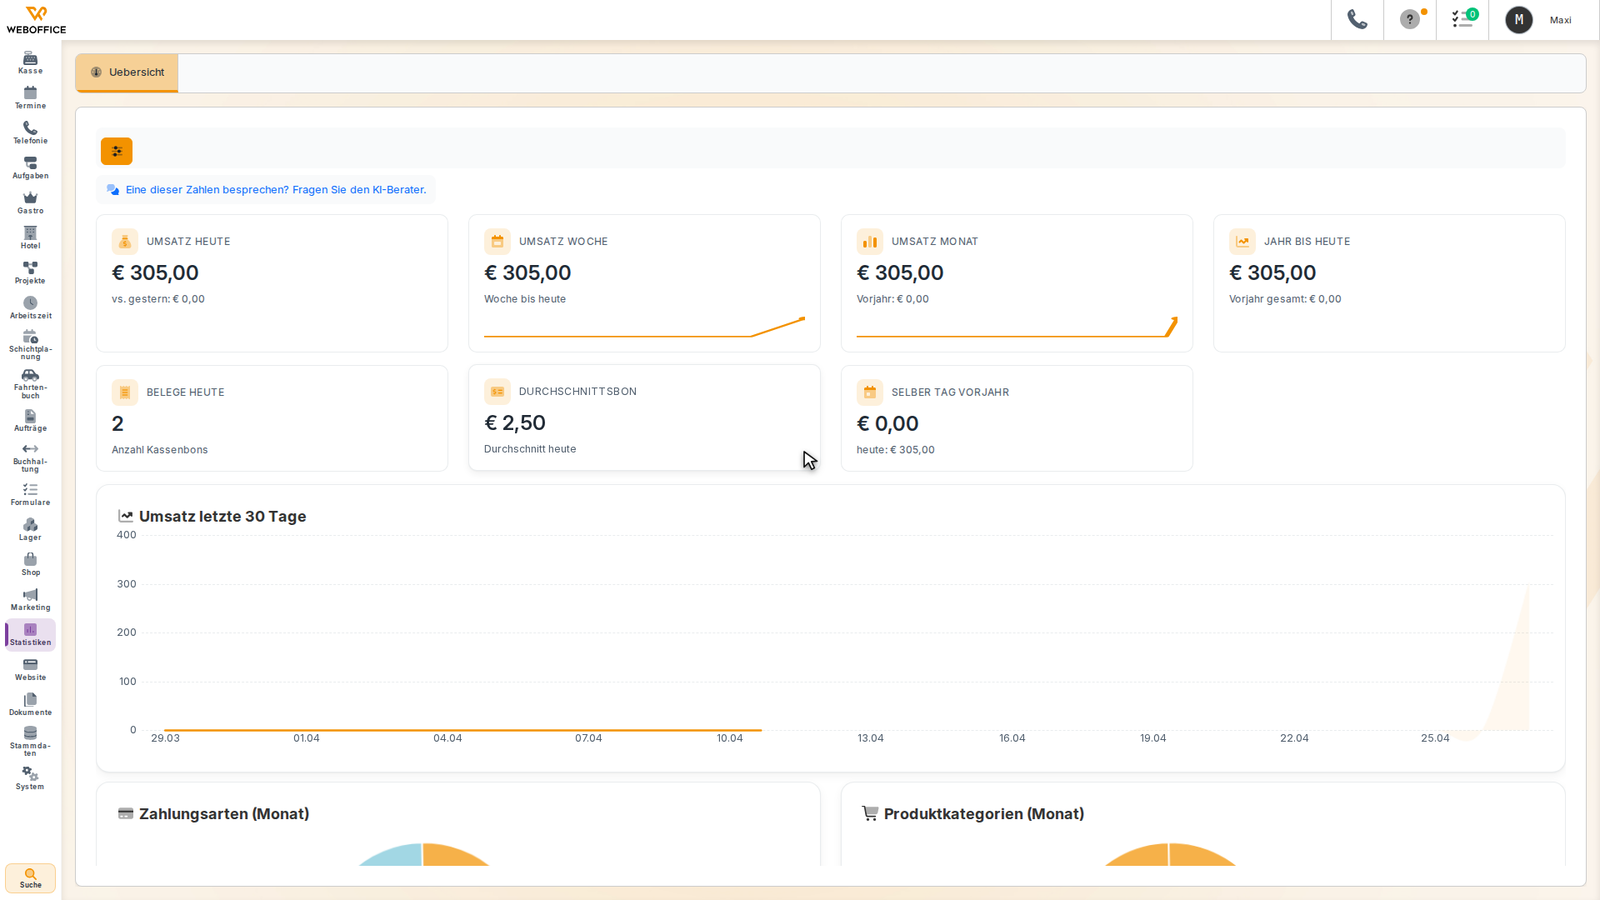Open the Maxi user profile menu
1600x900 pixels.
click(1540, 20)
